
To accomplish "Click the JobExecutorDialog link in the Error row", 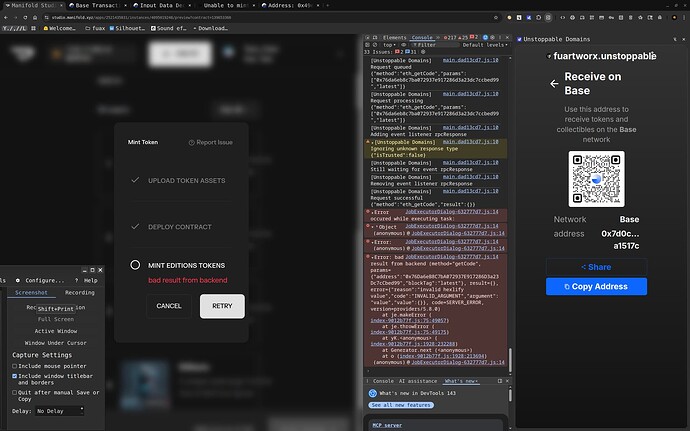I will [452, 212].
